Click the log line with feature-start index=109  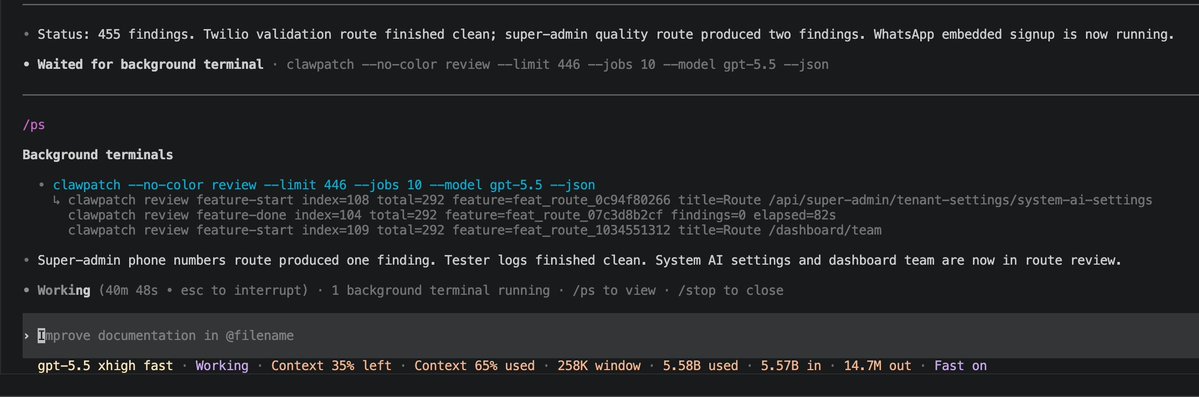pyautogui.click(x=475, y=230)
